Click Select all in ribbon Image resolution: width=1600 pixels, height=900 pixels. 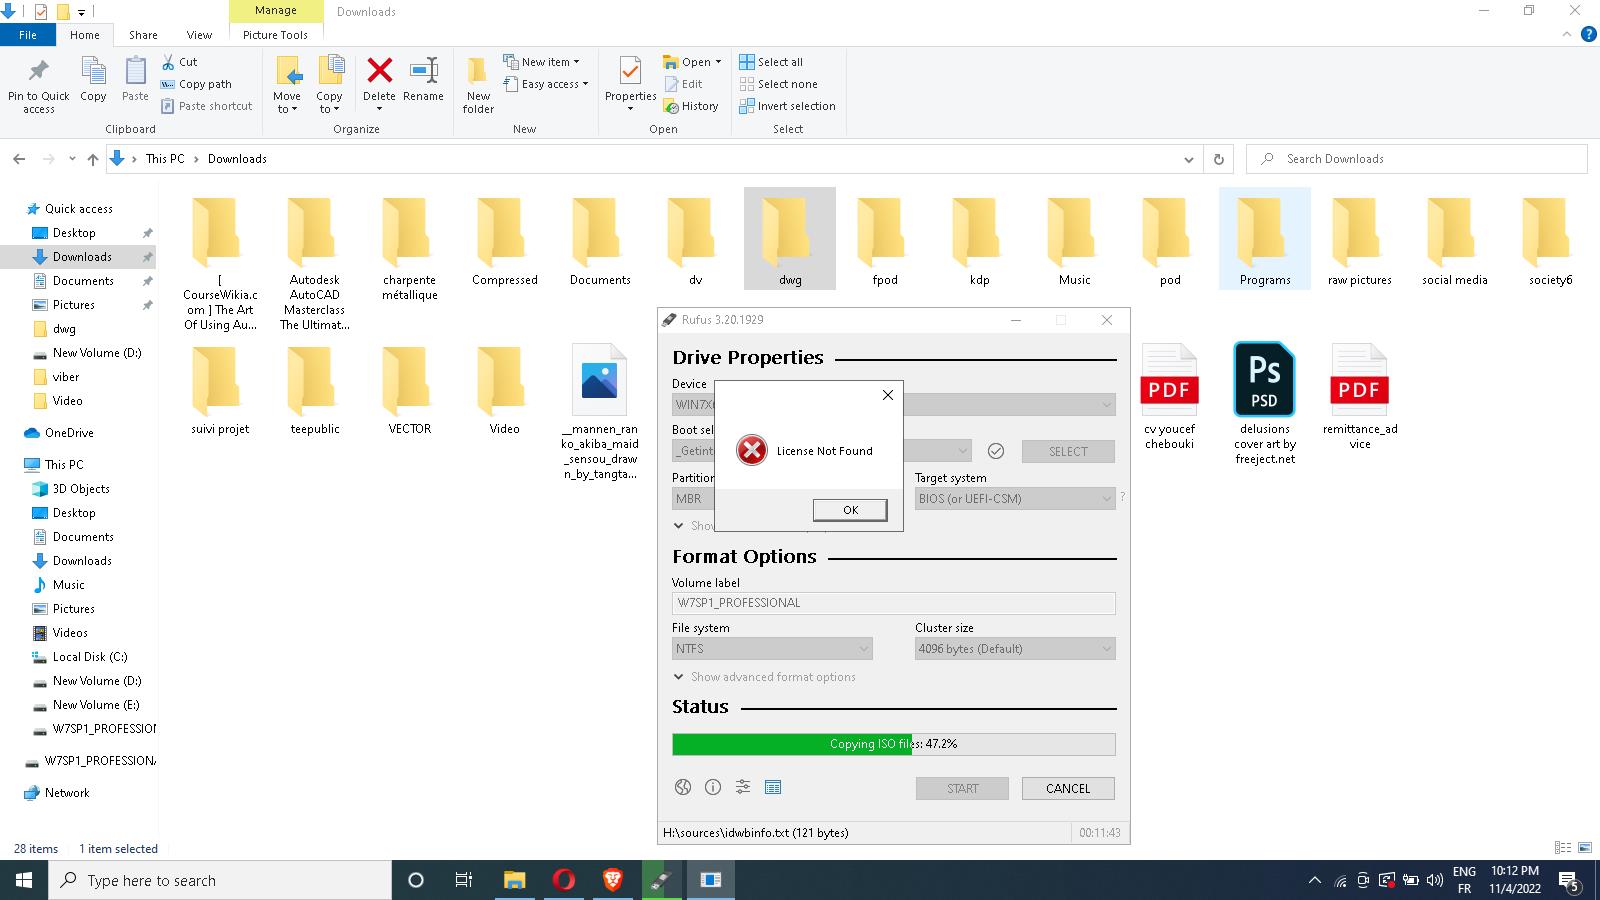pos(771,62)
